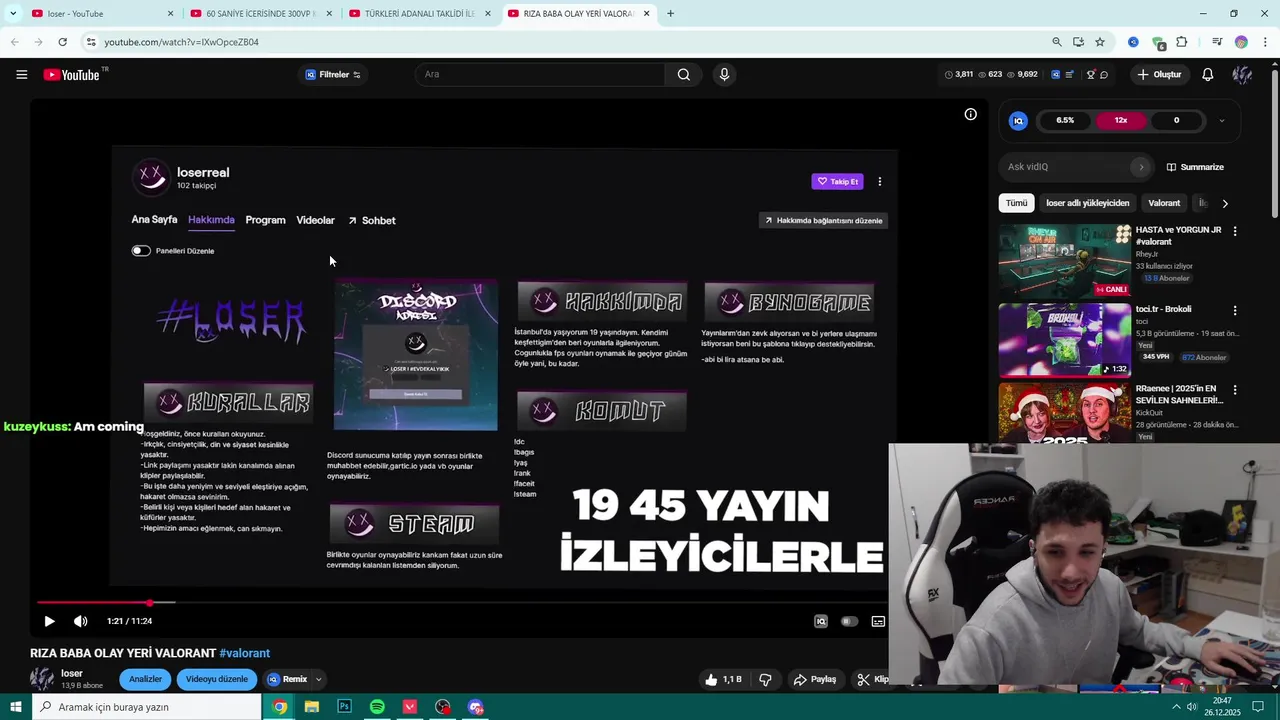Open Spotify from the taskbar
Screen dimensions: 1280x720
click(377, 707)
